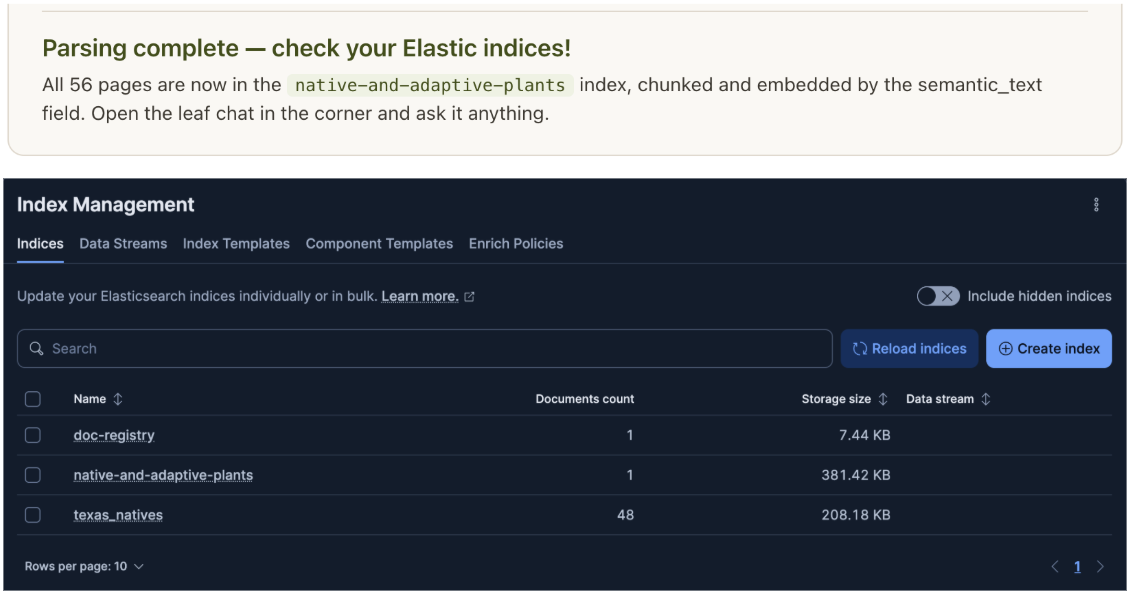Click the documents count value 48
This screenshot has height=594, width=1130.
[x=626, y=515]
